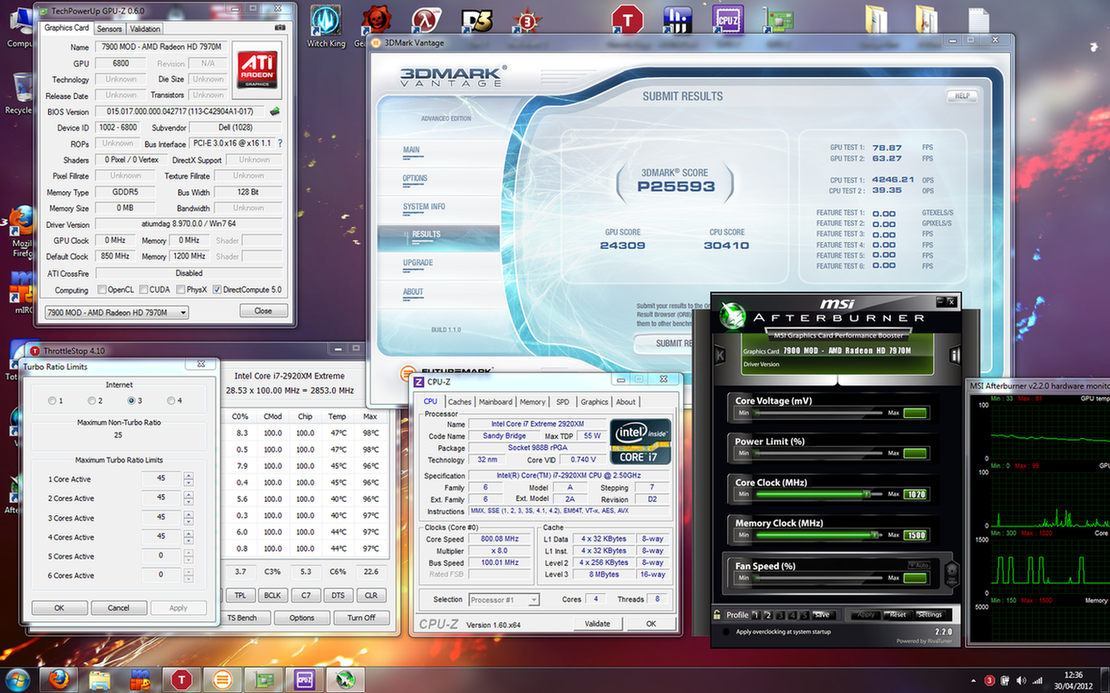1110x693 pixels.
Task: Open the GPU-Z green card desktop shortcut
Action: (x=777, y=20)
